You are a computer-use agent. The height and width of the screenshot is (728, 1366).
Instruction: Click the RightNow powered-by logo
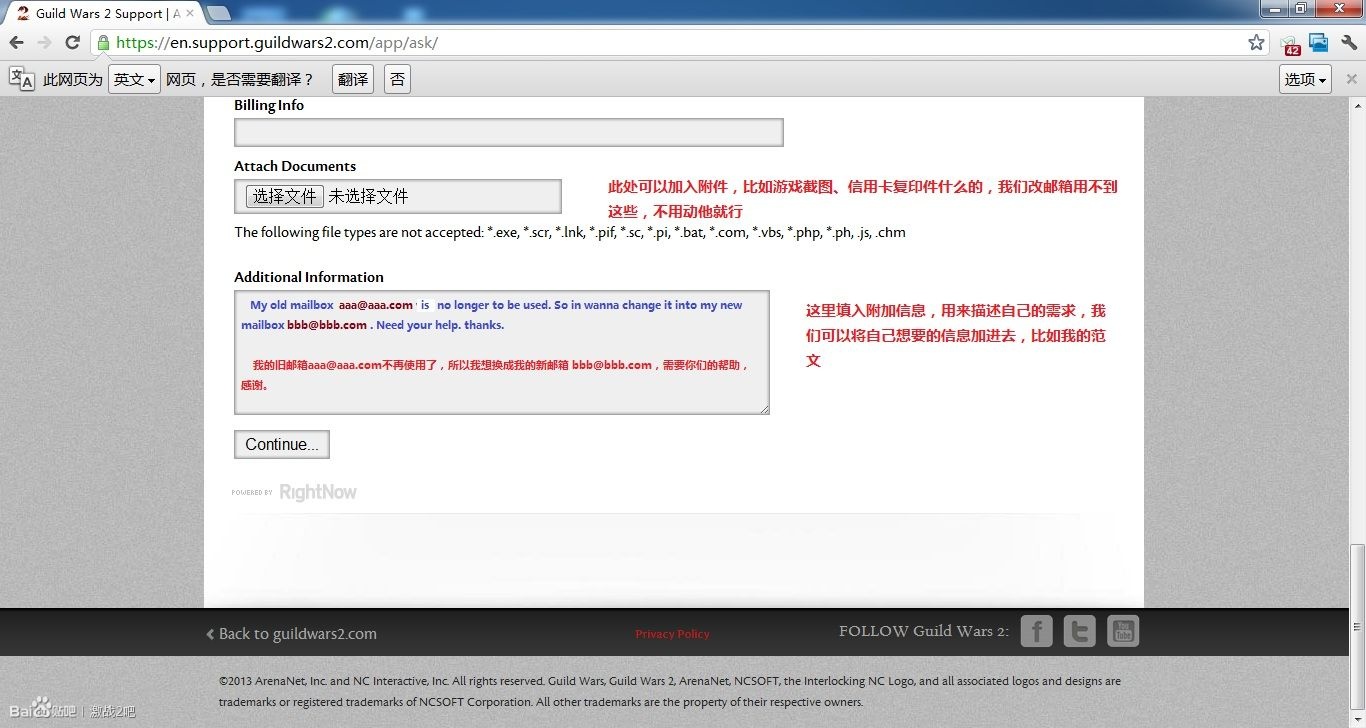[294, 492]
